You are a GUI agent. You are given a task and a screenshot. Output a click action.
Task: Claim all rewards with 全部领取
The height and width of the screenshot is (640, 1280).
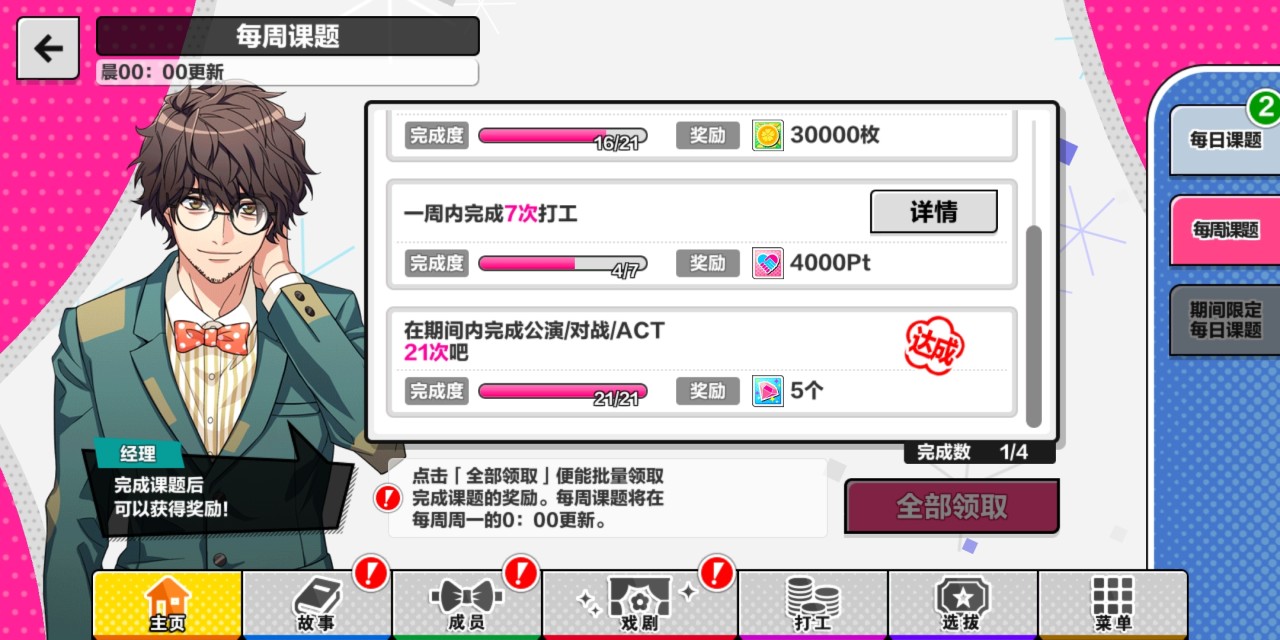[x=952, y=506]
